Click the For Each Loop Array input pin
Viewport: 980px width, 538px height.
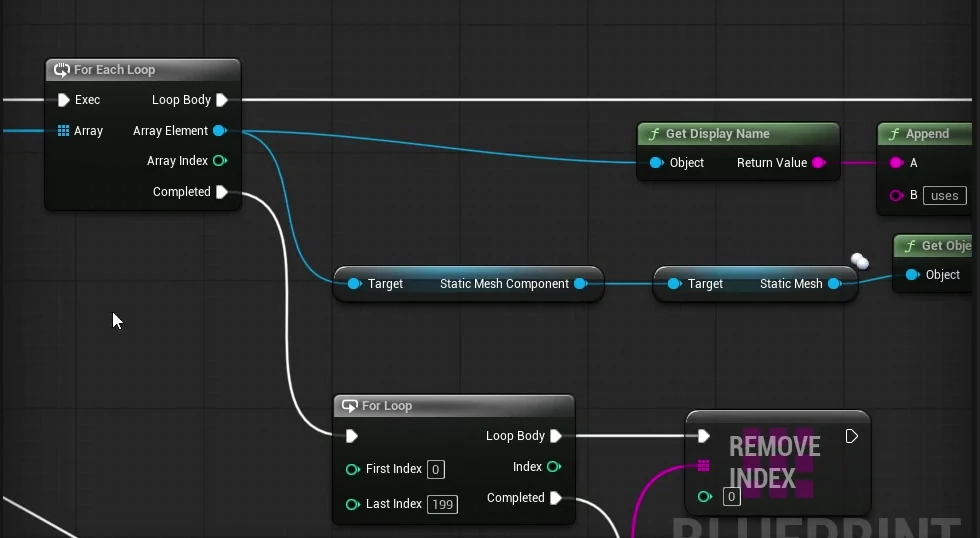[63, 131]
